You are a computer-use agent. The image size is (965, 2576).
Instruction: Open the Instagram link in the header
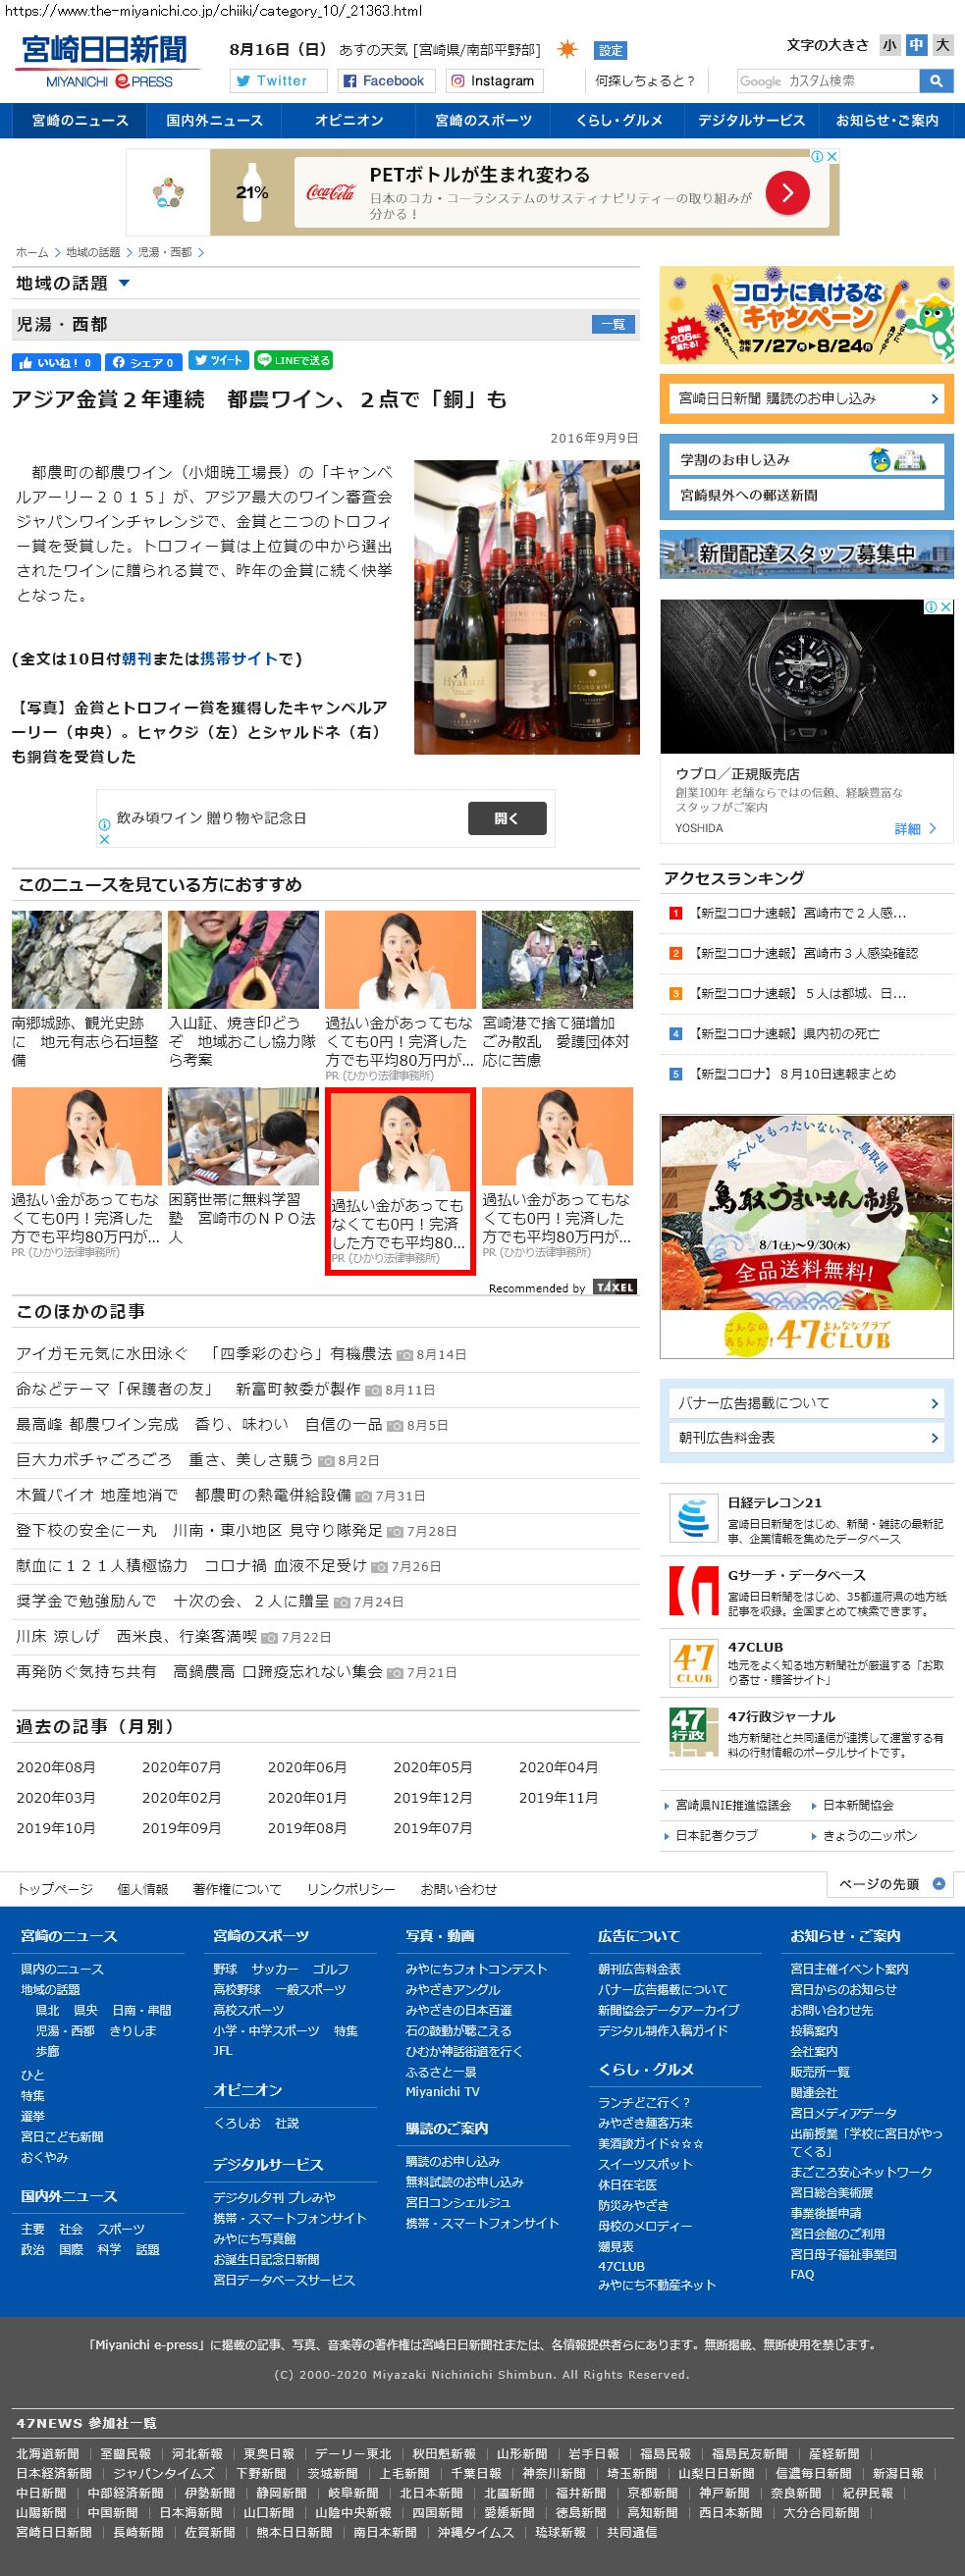tap(493, 81)
